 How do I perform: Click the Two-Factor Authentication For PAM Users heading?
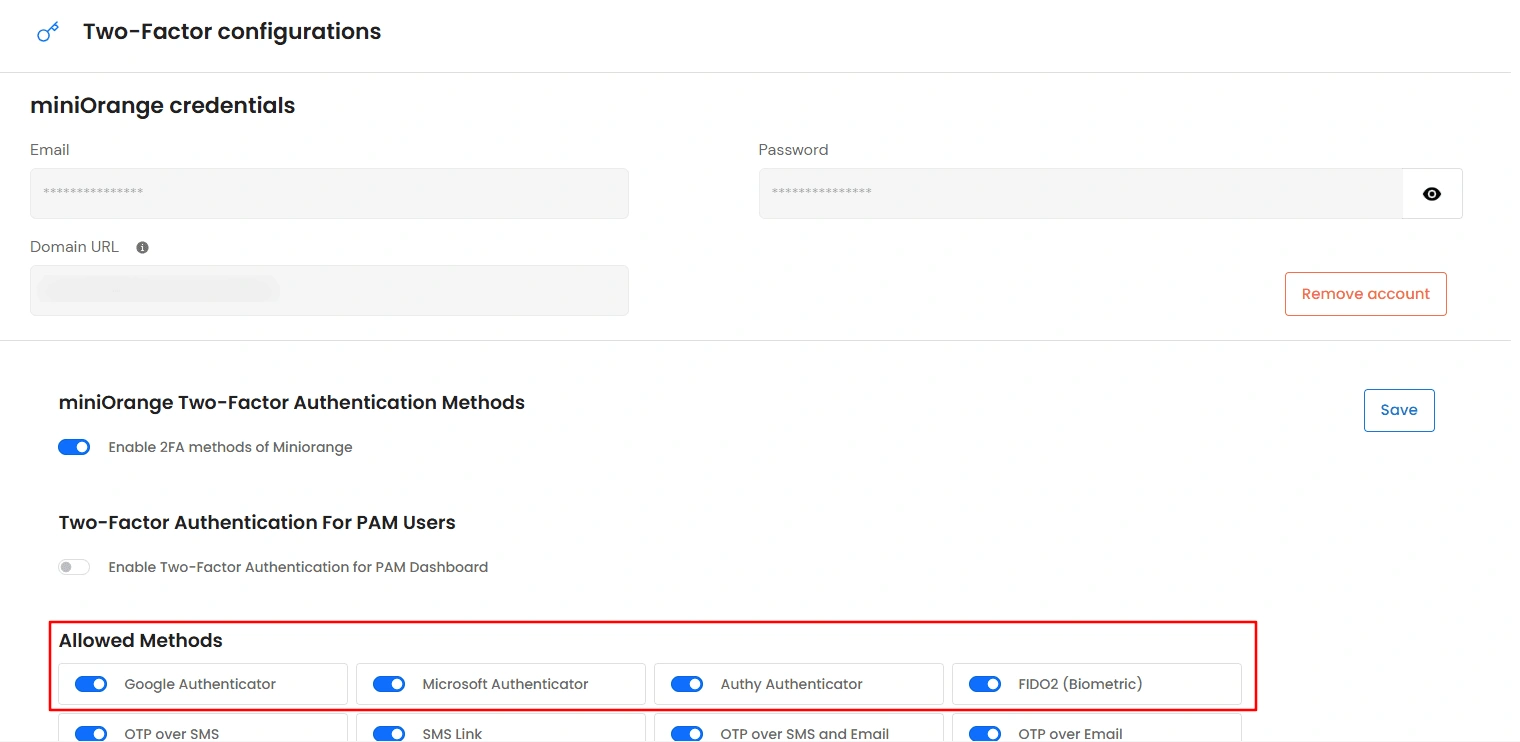257,522
